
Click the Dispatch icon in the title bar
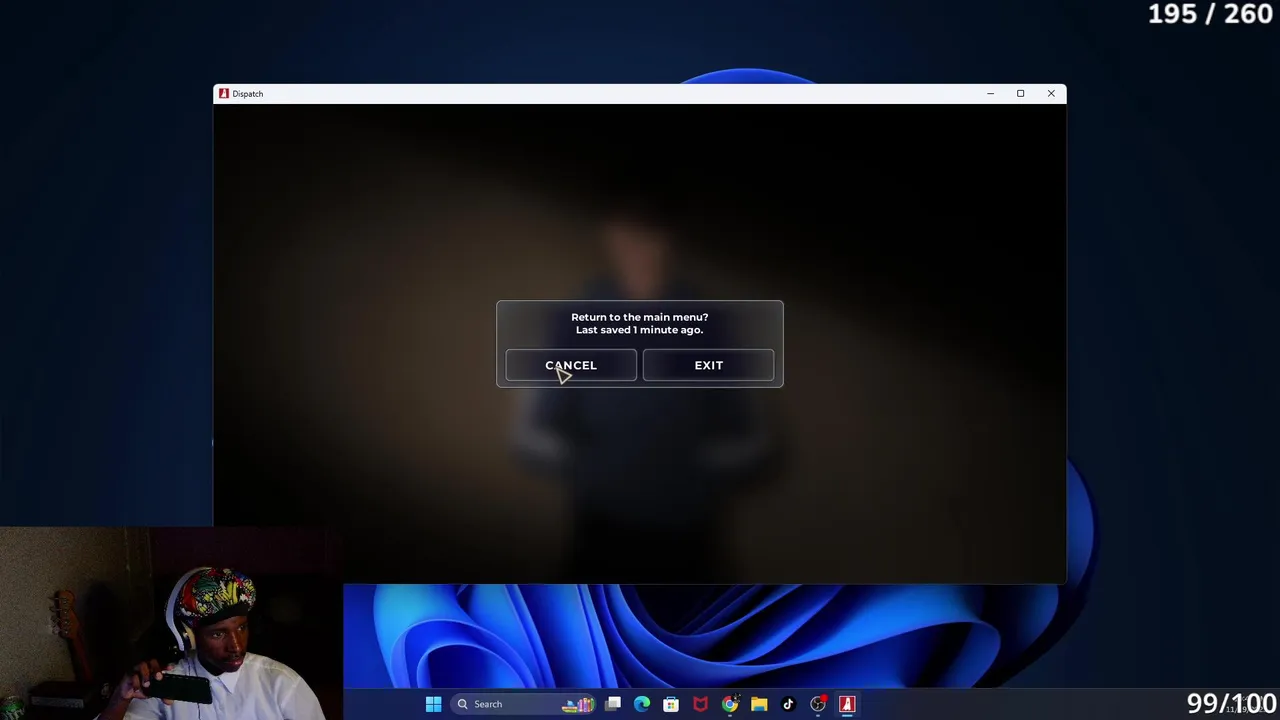coord(224,93)
